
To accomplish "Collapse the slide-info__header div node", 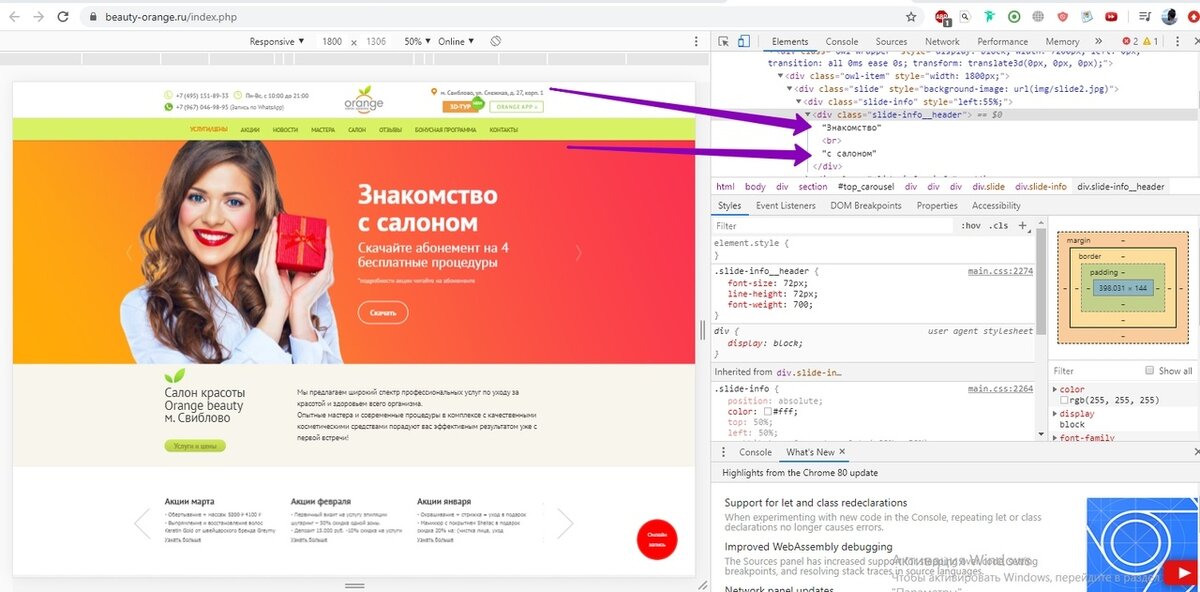I will pyautogui.click(x=808, y=115).
